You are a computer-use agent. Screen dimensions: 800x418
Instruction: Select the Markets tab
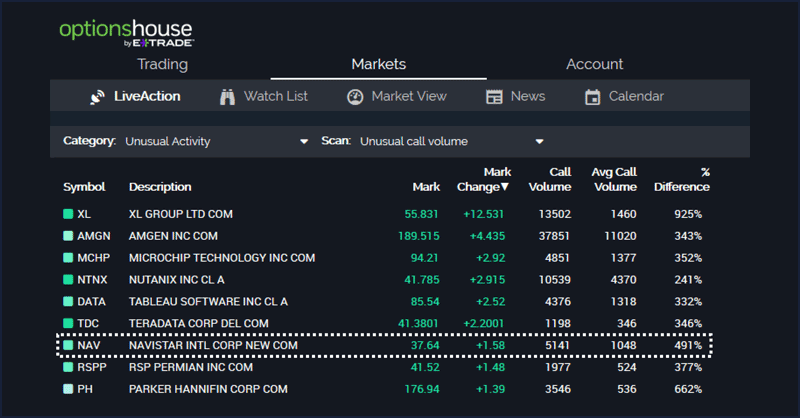(378, 64)
